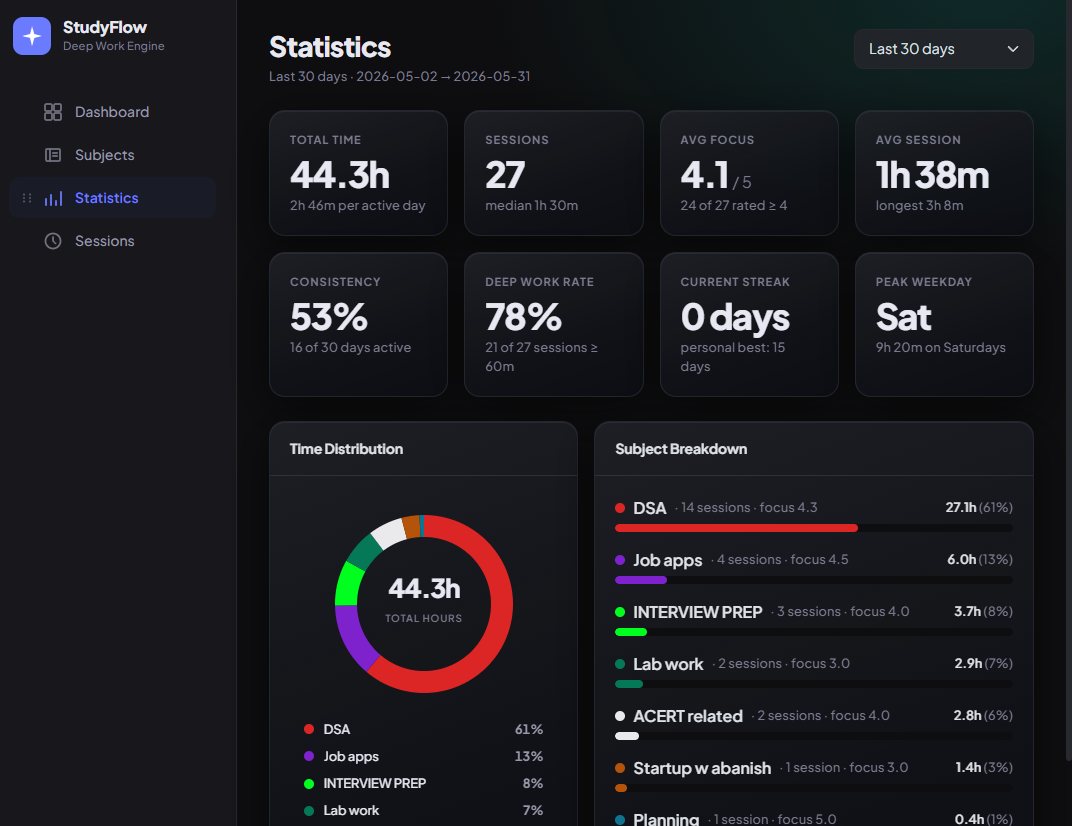This screenshot has width=1072, height=826.
Task: Click the orange Startup w abanish dot
Action: [x=620, y=769]
